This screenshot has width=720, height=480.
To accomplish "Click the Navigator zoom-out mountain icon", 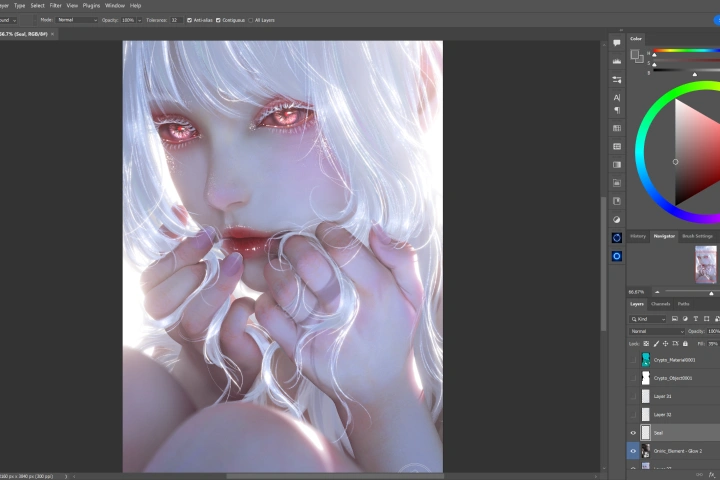I will tap(657, 292).
